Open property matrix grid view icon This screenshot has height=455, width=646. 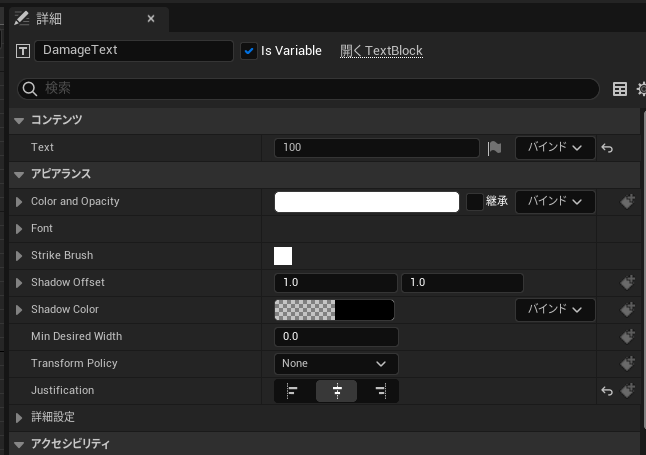click(620, 89)
